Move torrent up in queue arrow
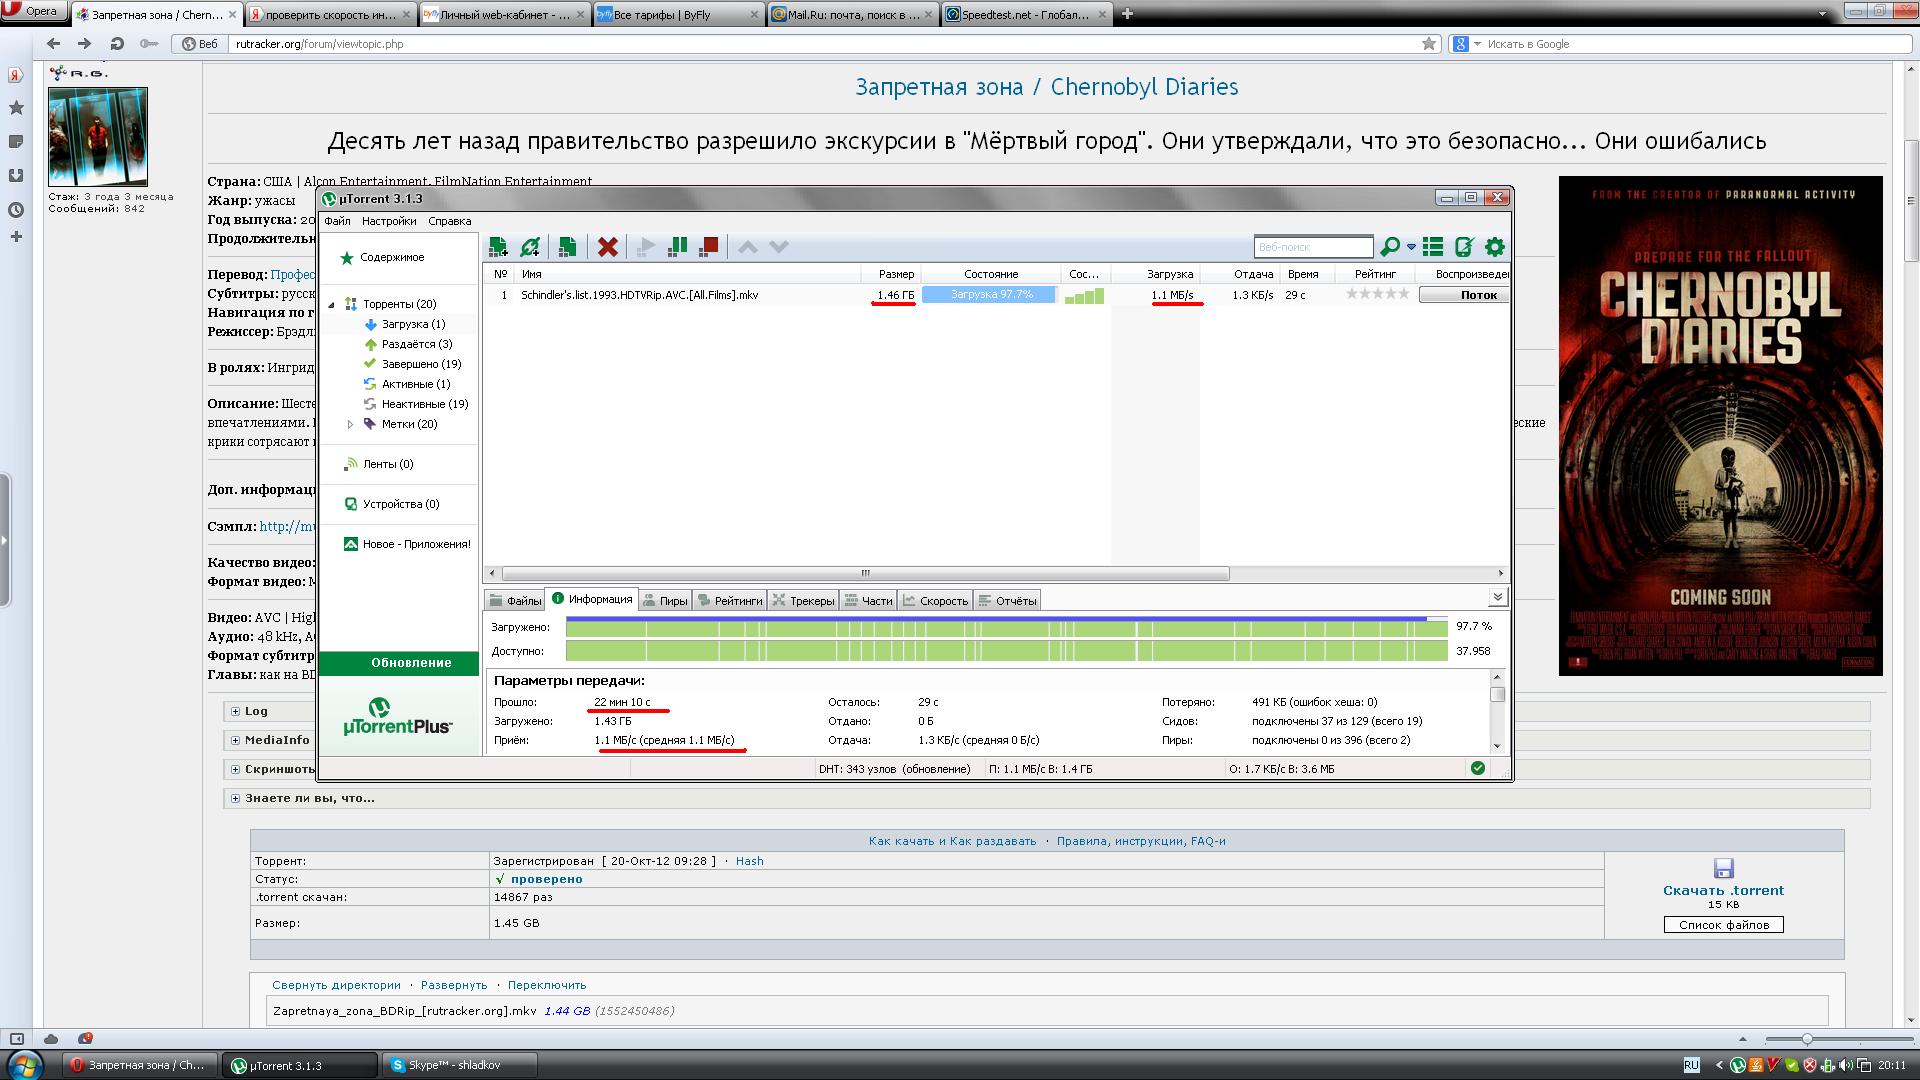The width and height of the screenshot is (1920, 1080). coord(748,247)
